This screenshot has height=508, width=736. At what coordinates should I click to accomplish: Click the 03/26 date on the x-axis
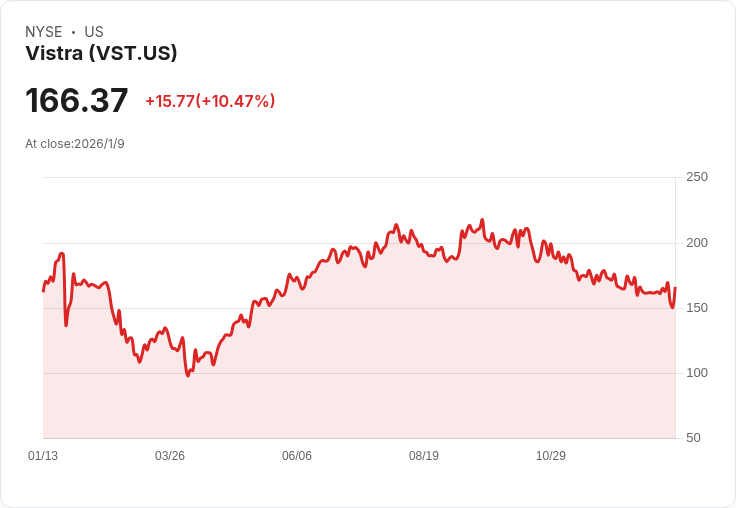(170, 456)
